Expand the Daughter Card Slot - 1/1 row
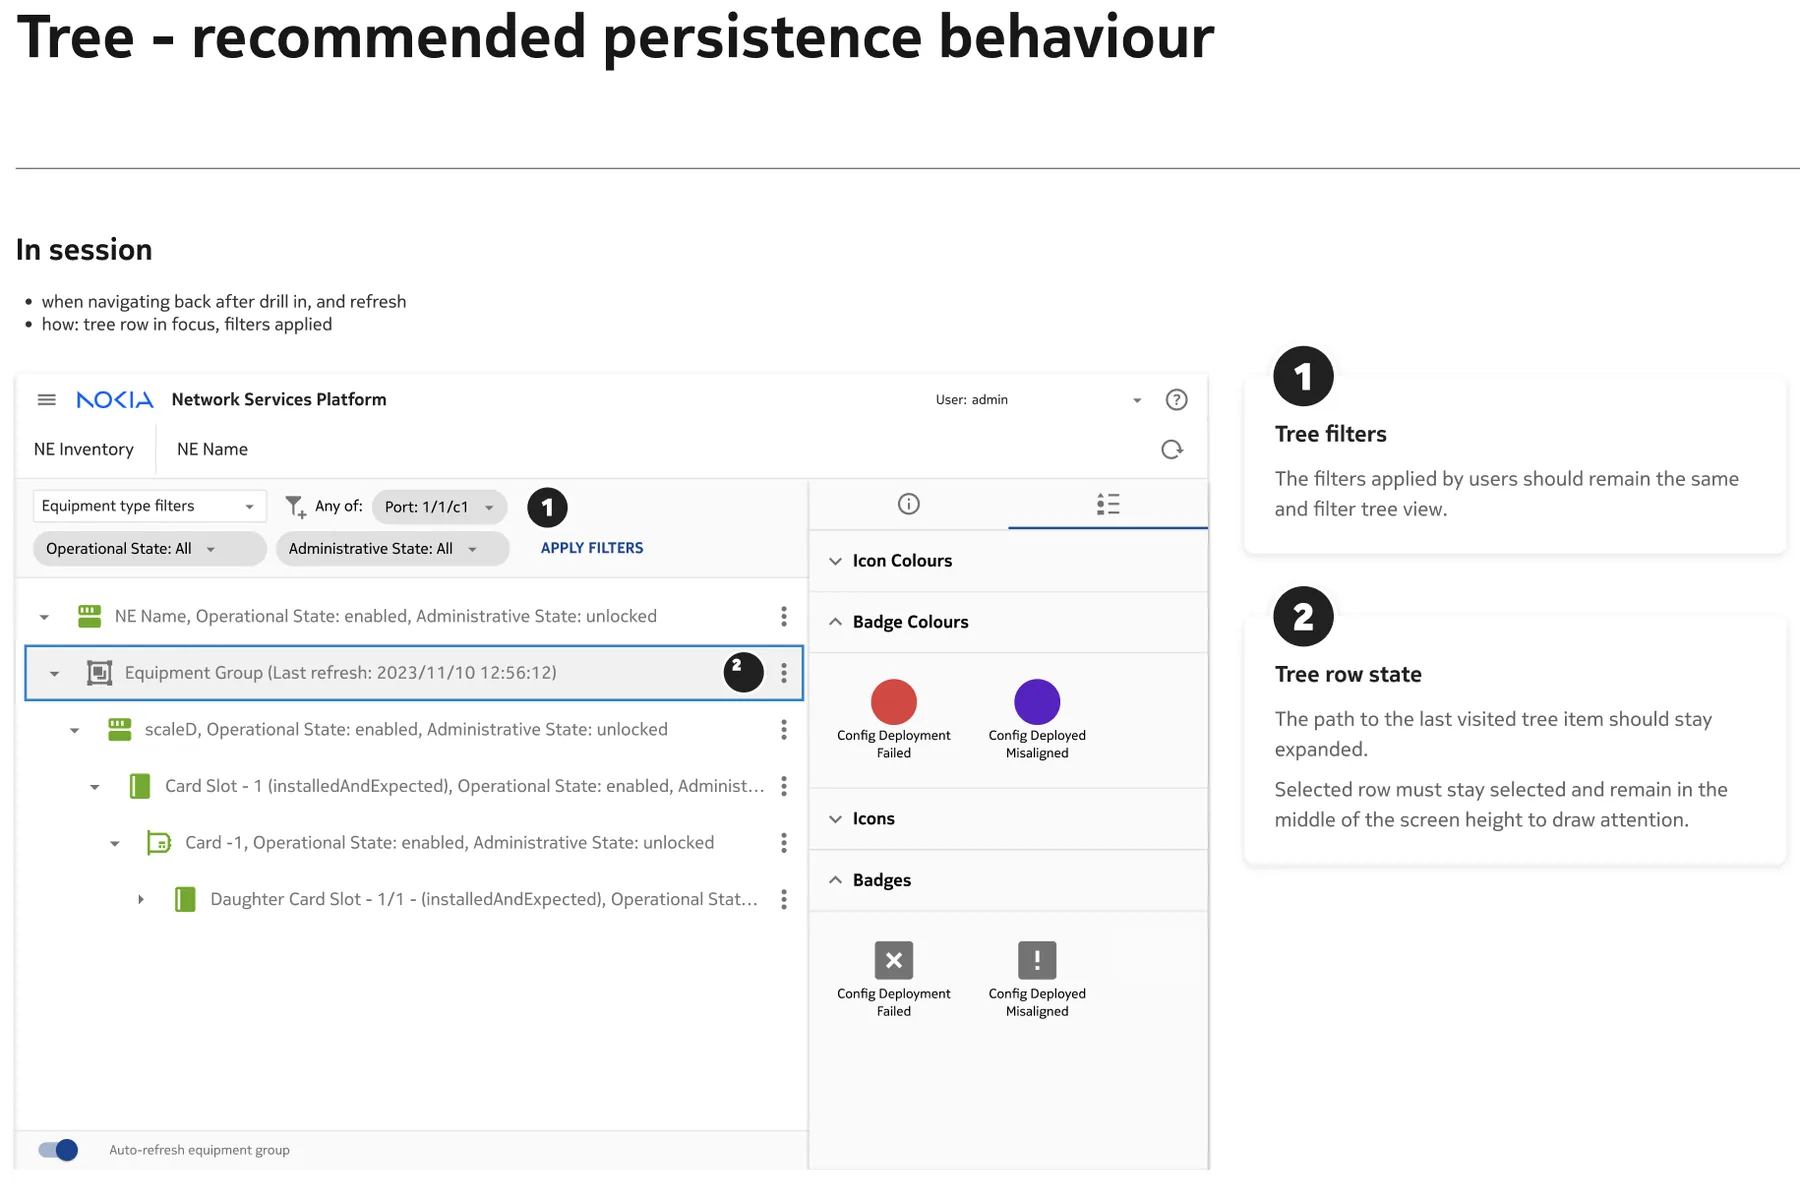The width and height of the screenshot is (1800, 1202). pos(141,900)
